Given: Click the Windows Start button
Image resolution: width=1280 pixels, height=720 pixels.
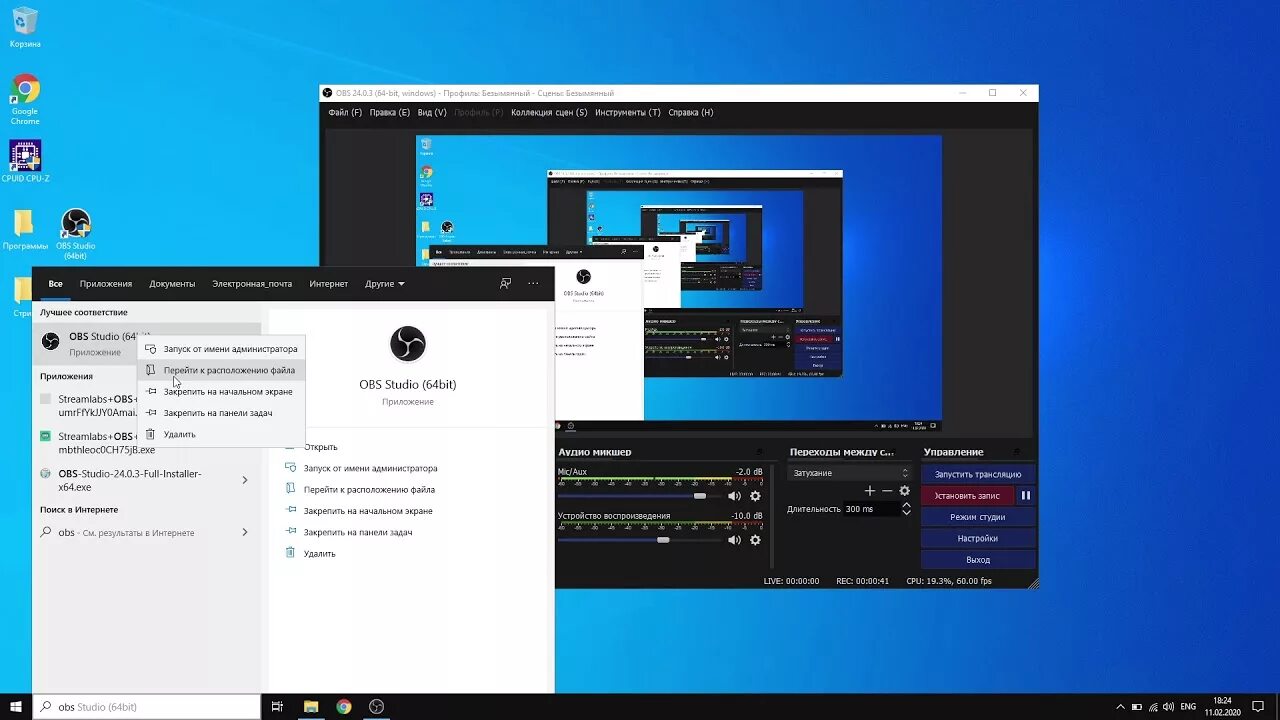Looking at the screenshot, I should 16,707.
